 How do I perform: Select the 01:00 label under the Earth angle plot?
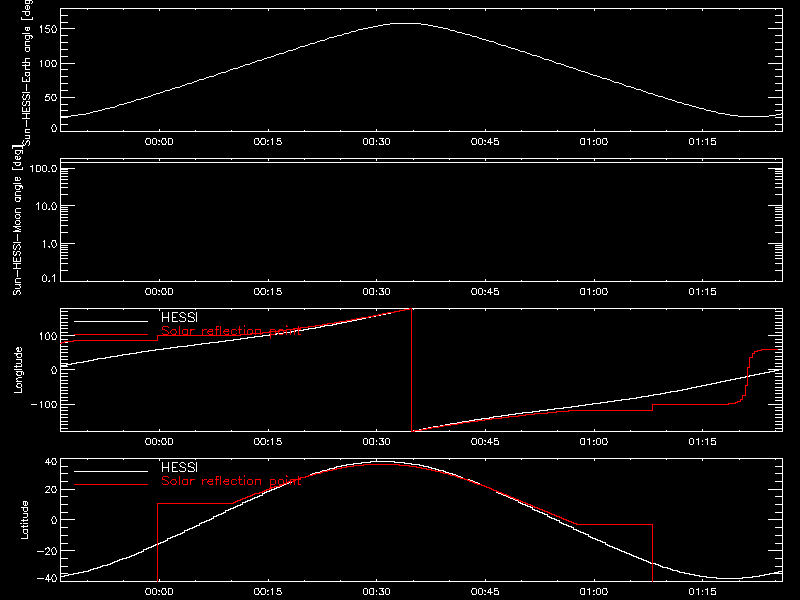tap(594, 142)
